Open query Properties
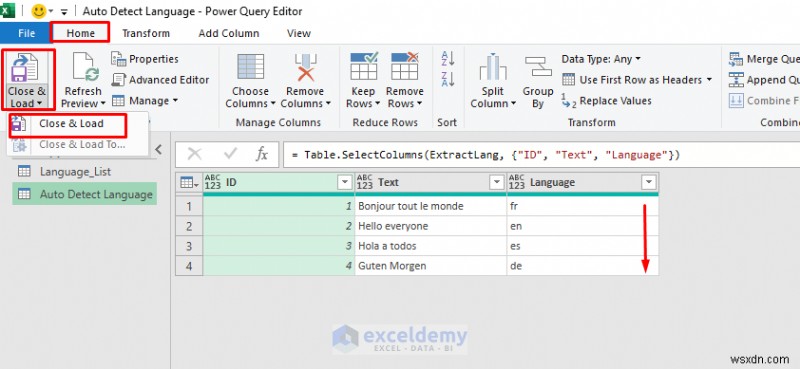 click(145, 59)
